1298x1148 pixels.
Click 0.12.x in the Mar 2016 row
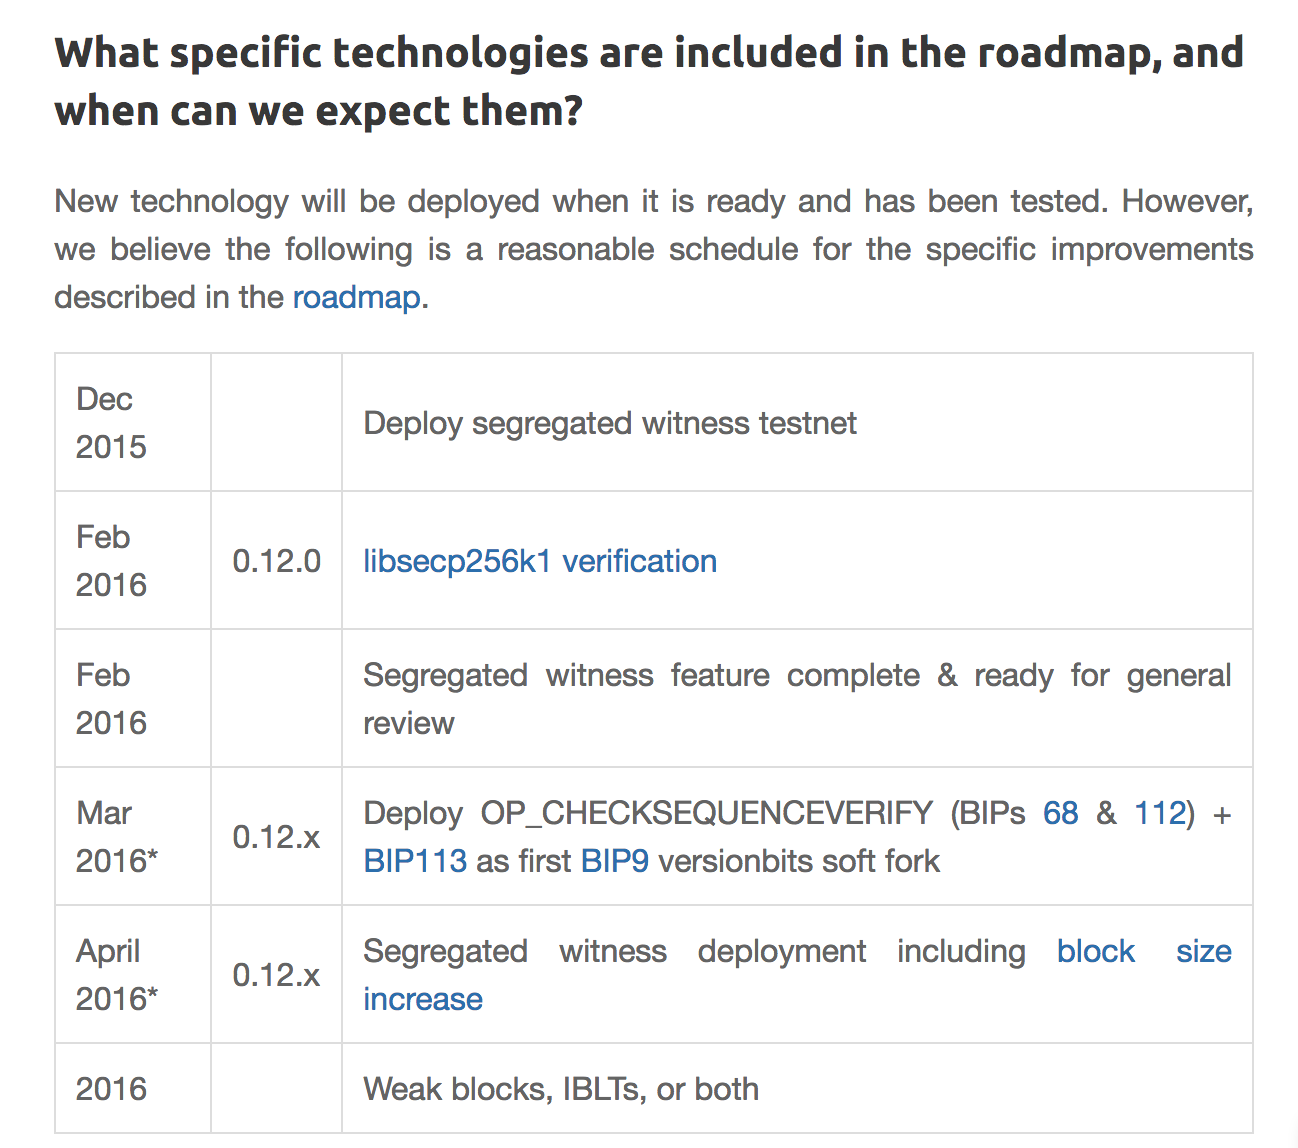click(276, 837)
